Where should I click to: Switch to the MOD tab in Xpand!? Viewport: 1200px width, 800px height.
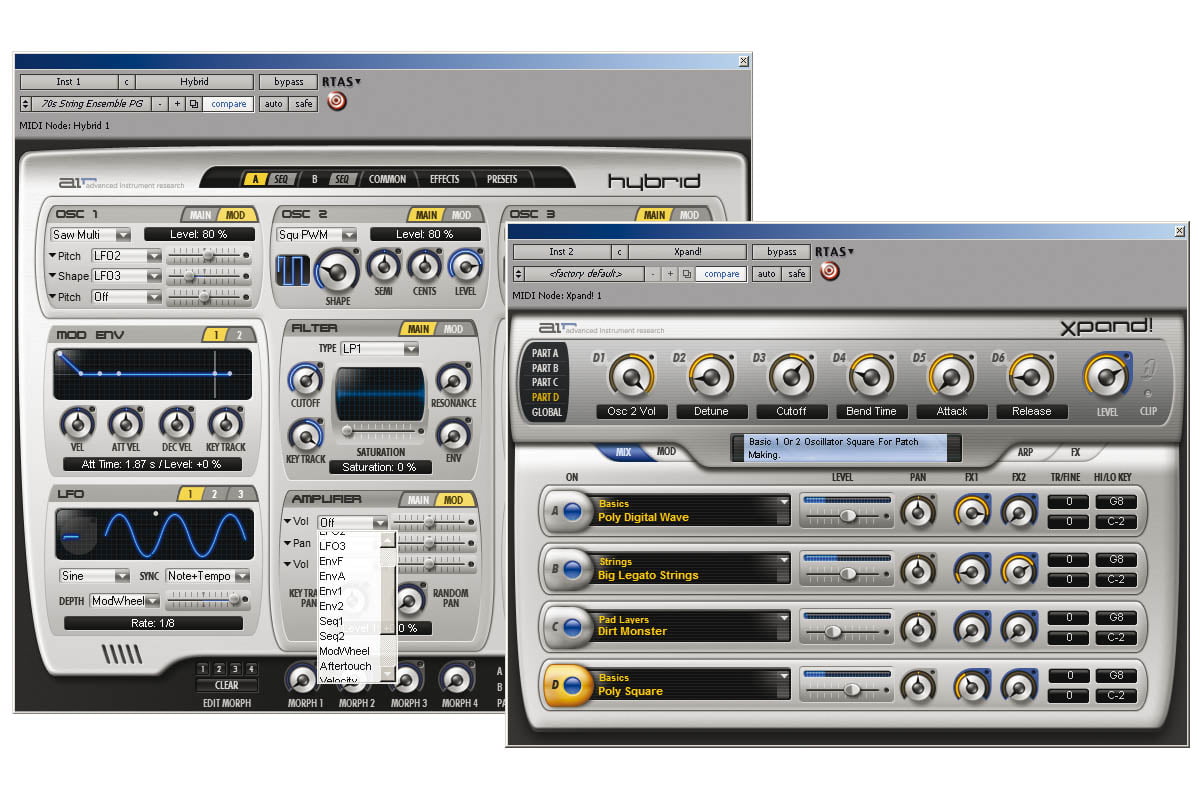point(666,452)
